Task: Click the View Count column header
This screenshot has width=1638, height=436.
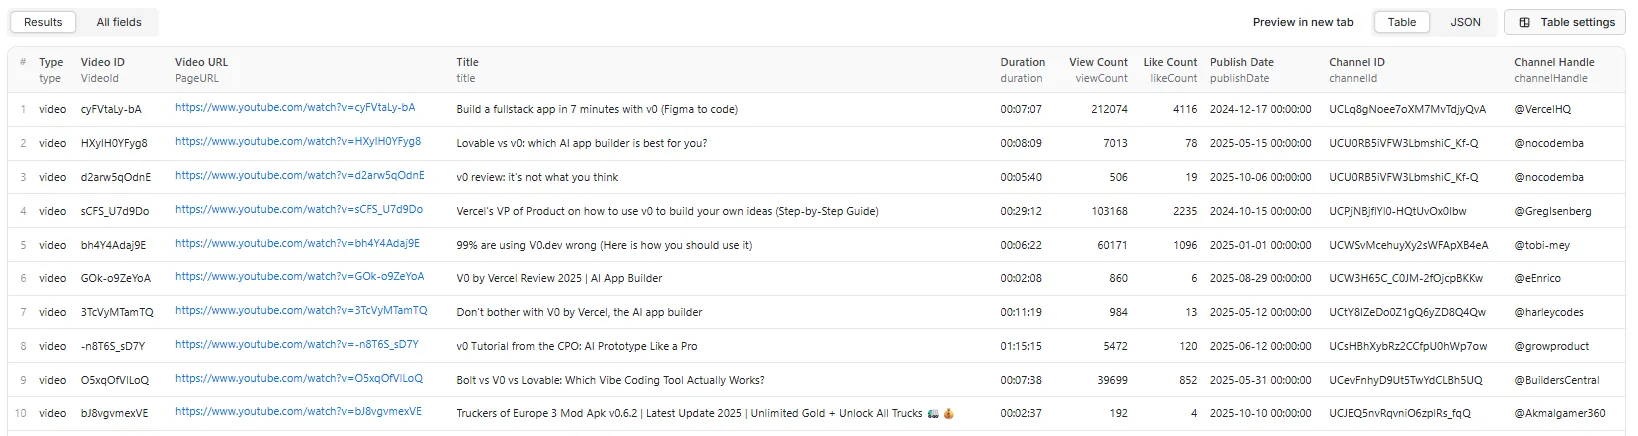Action: pos(1098,62)
